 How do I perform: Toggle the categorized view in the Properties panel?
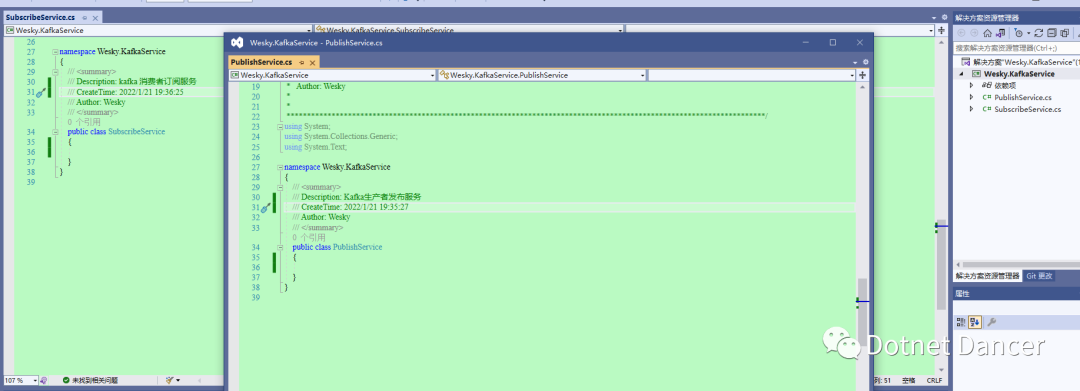[x=962, y=321]
